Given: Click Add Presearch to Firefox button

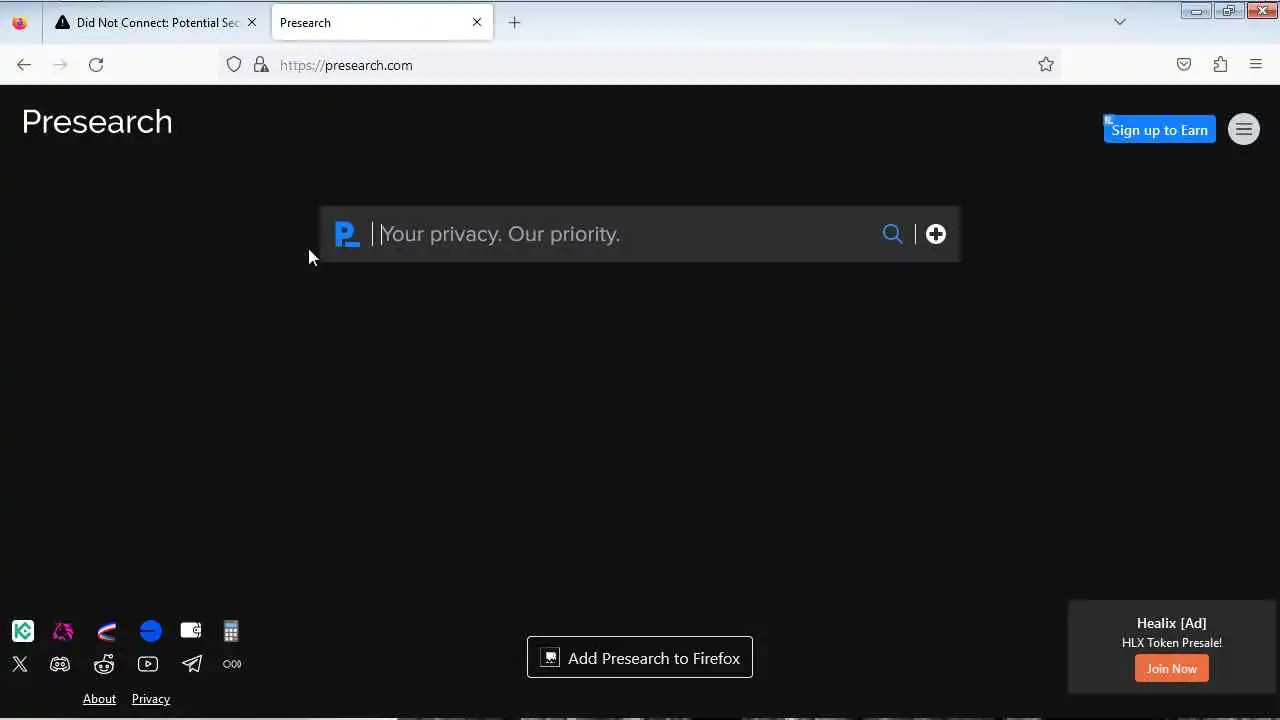Looking at the screenshot, I should [640, 658].
